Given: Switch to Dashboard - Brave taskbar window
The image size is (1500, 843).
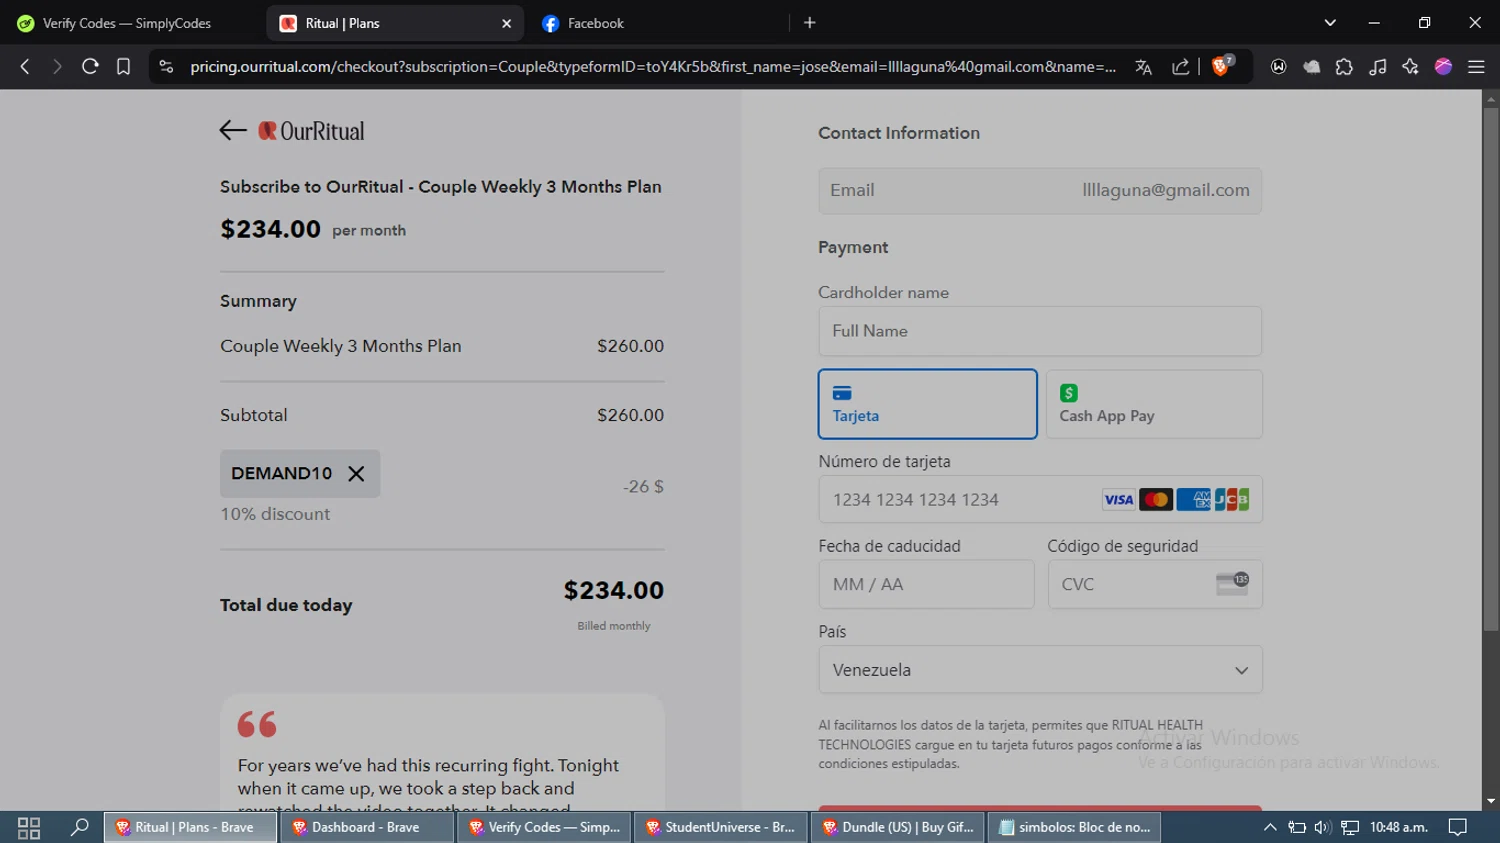Looking at the screenshot, I should pyautogui.click(x=366, y=827).
